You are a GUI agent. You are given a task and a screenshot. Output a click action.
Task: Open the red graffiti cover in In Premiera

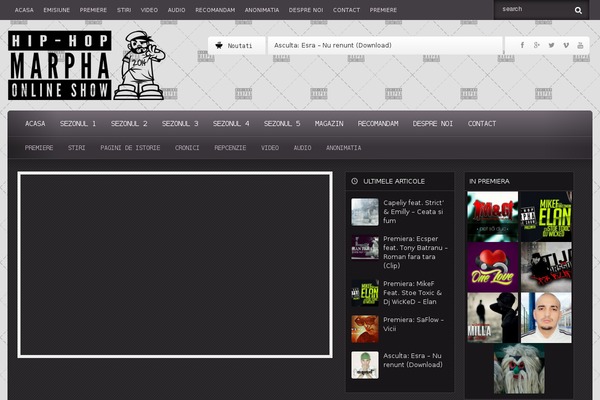[x=492, y=216]
